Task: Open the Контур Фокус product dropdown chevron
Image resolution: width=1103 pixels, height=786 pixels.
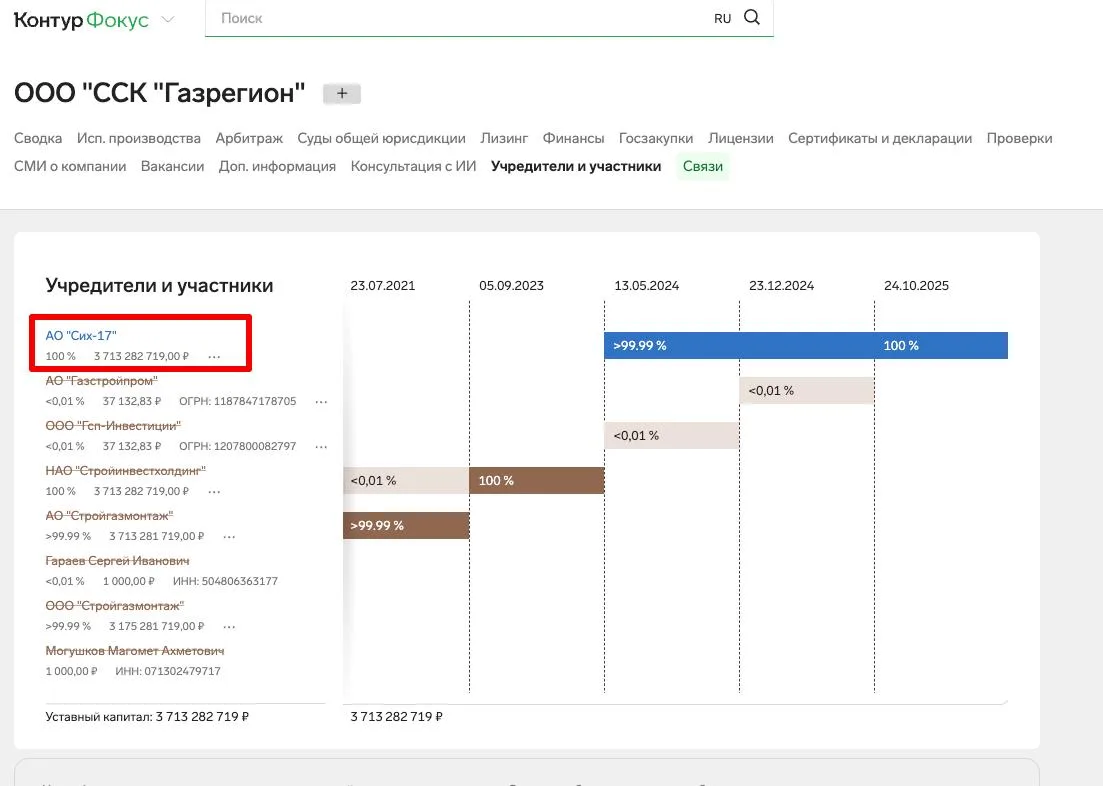Action: click(x=168, y=20)
